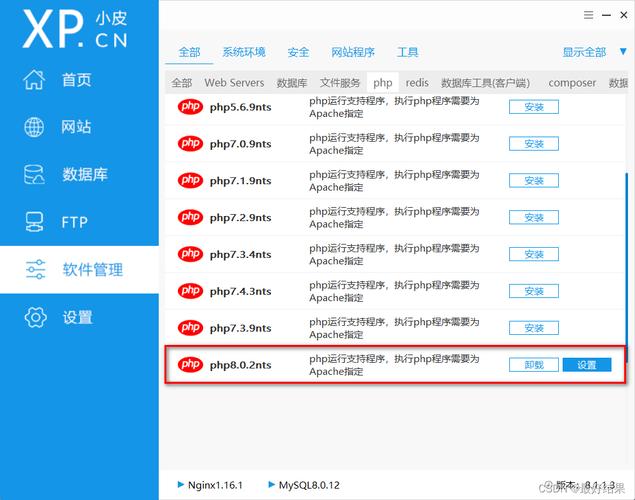Screen dimensions: 635x500
Task: Click the php7.3.4nts description text
Action: coord(394,255)
